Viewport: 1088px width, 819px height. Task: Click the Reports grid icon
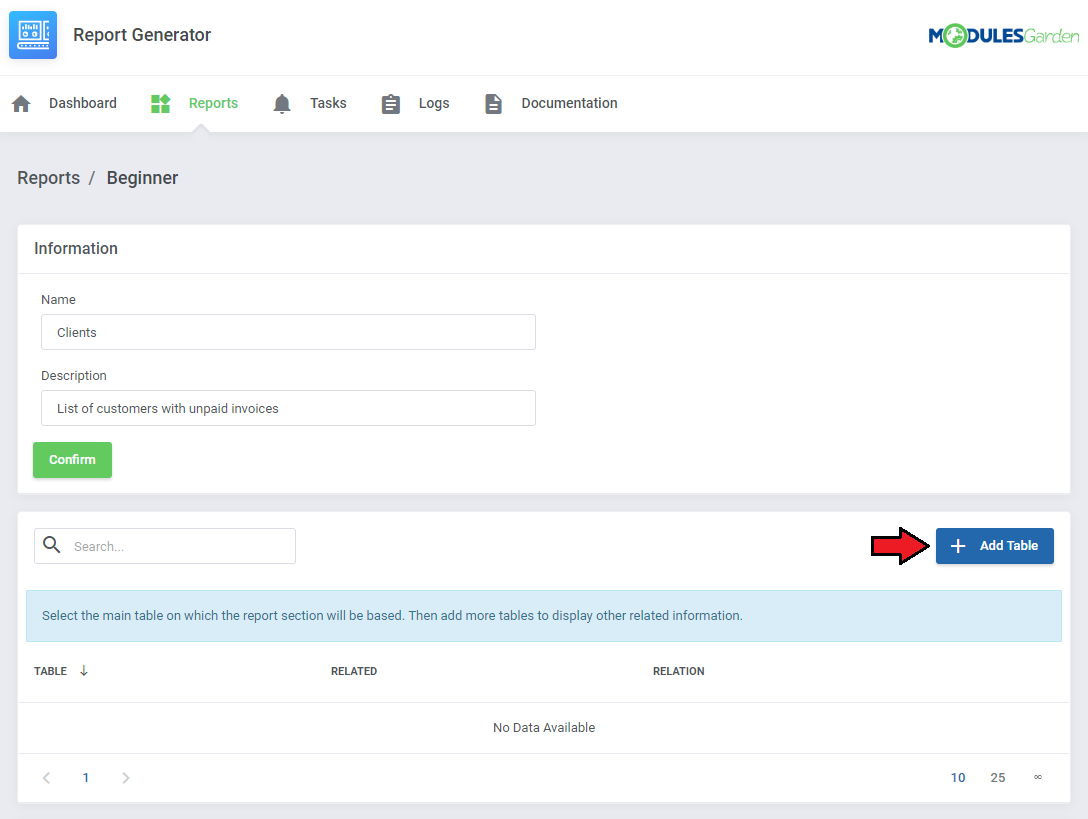[x=160, y=103]
